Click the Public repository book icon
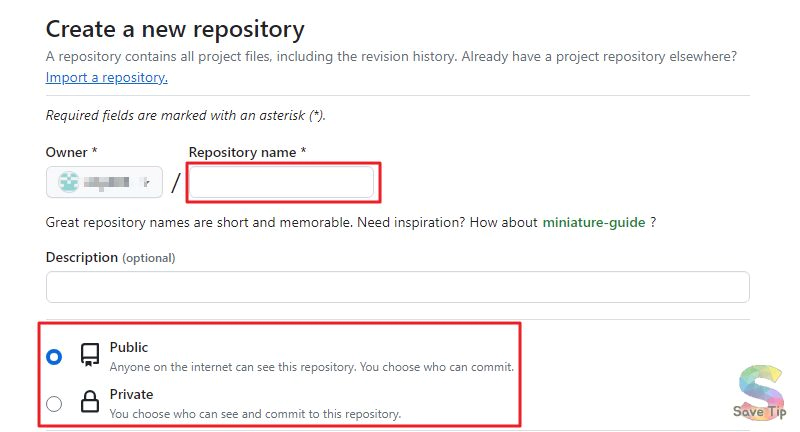The width and height of the screenshot is (800, 432). click(x=90, y=354)
